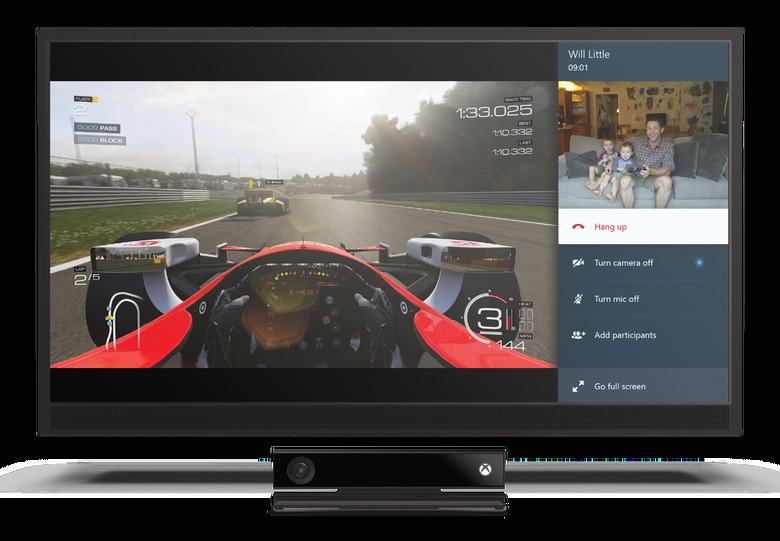This screenshot has height=541, width=780.
Task: Click the lap counter 2/5
Action: (x=87, y=279)
